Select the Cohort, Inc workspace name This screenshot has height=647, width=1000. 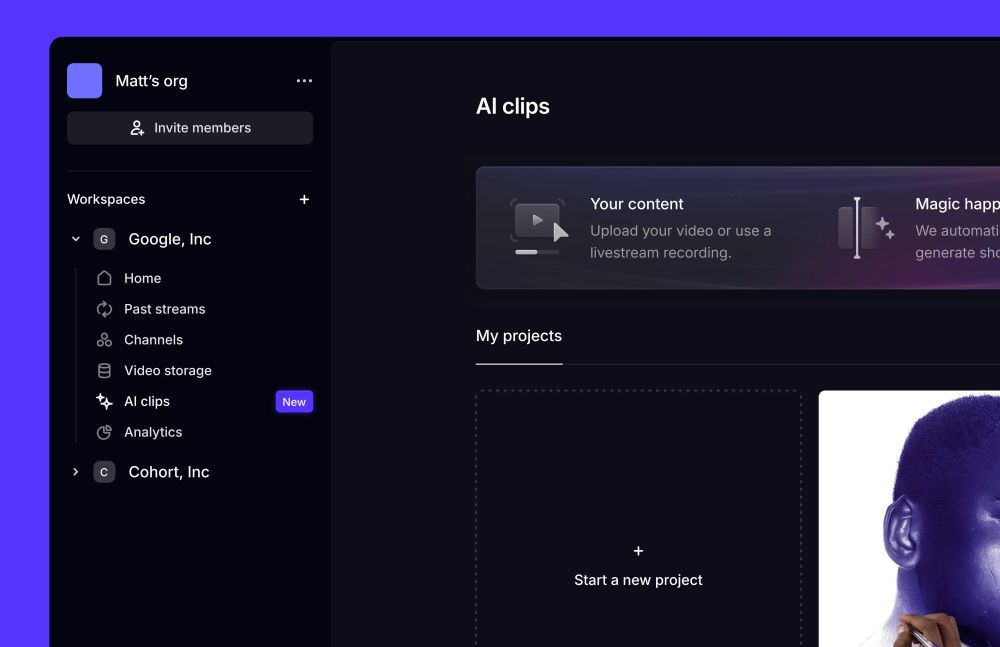(169, 472)
